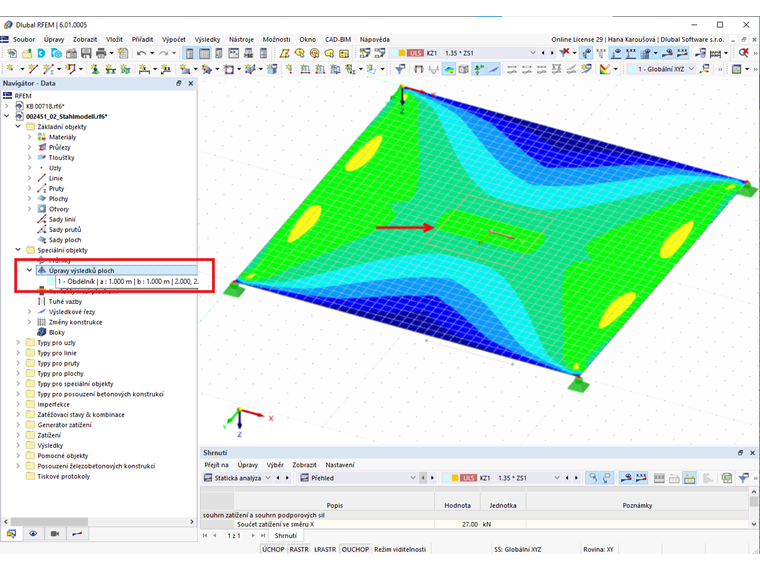Click the new coordinate system icon
The height and width of the screenshot is (570, 760).
point(705,69)
